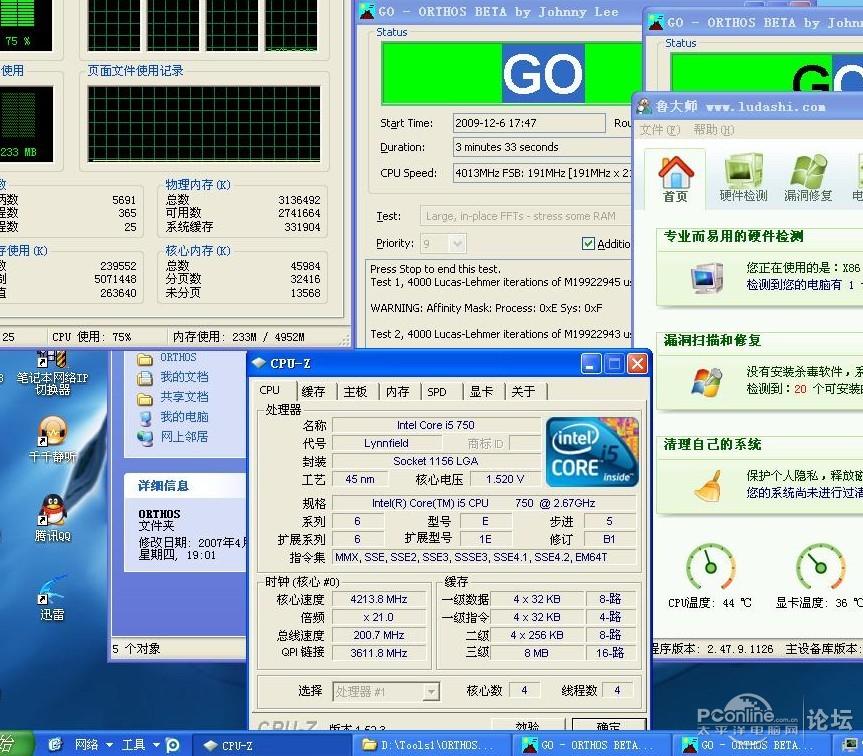863x756 pixels.
Task: Click the 倍频 value x 21.0
Action: point(379,617)
